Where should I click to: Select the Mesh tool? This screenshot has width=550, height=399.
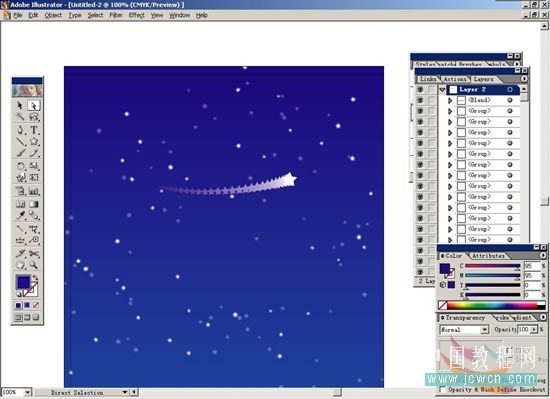[x=20, y=204]
